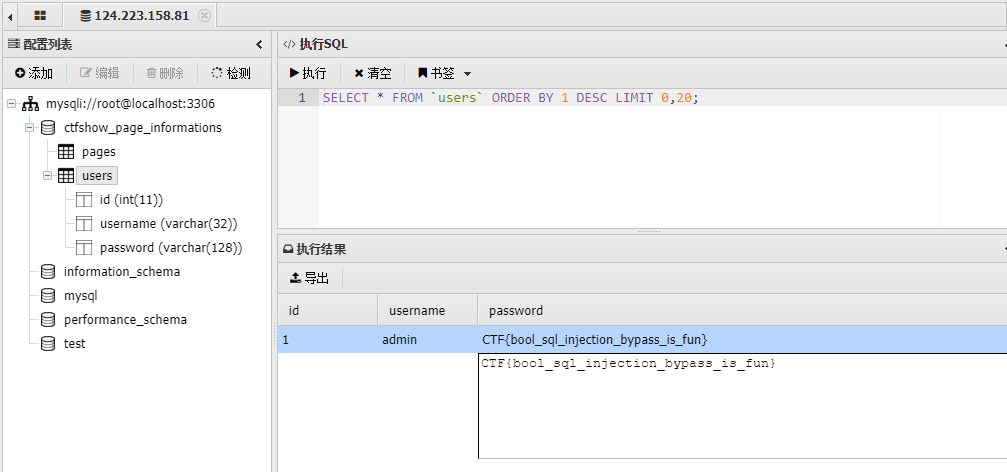1007x472 pixels.
Task: Click the information_schema database icon
Action: (48, 272)
